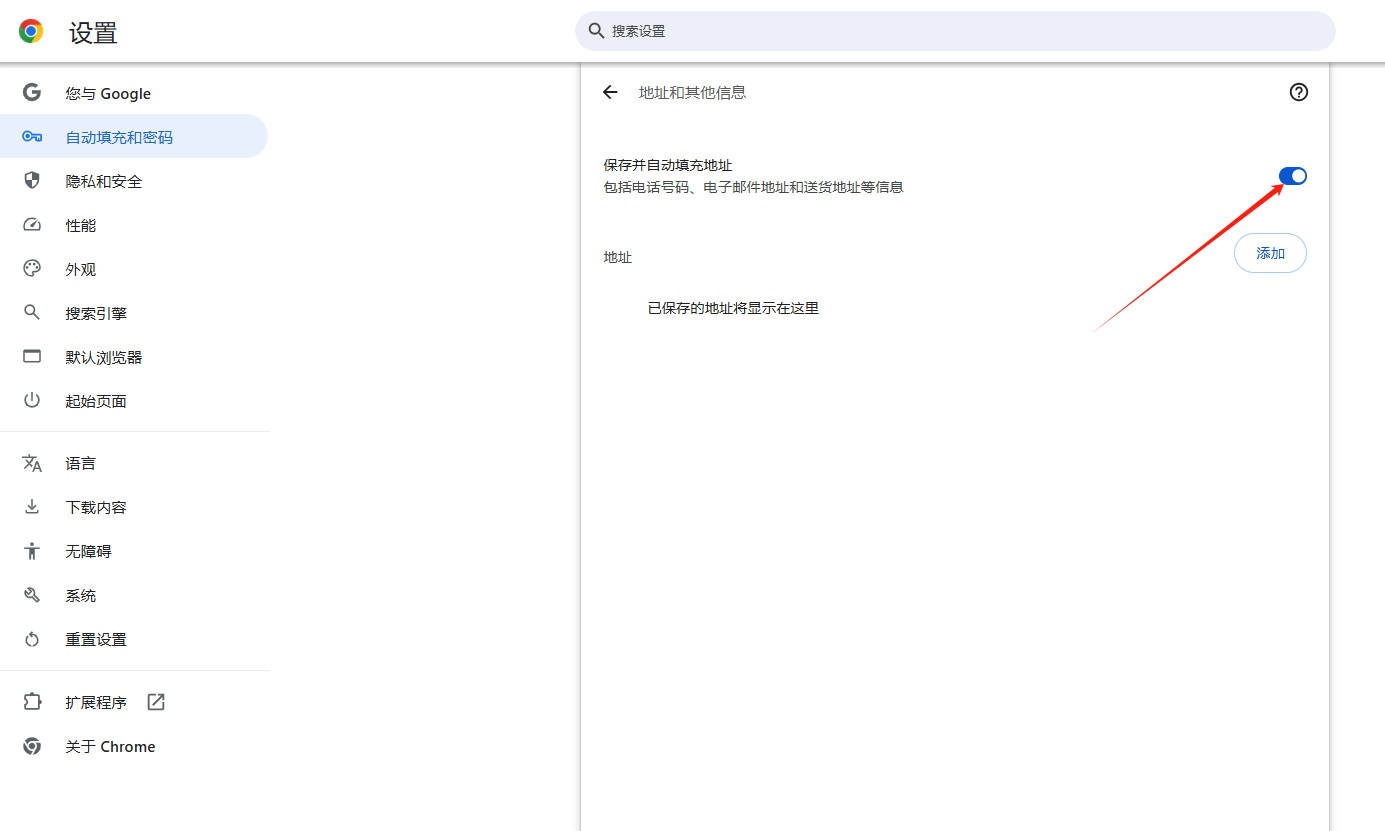
Task: Click the Google G icon in sidebar
Action: tap(32, 93)
